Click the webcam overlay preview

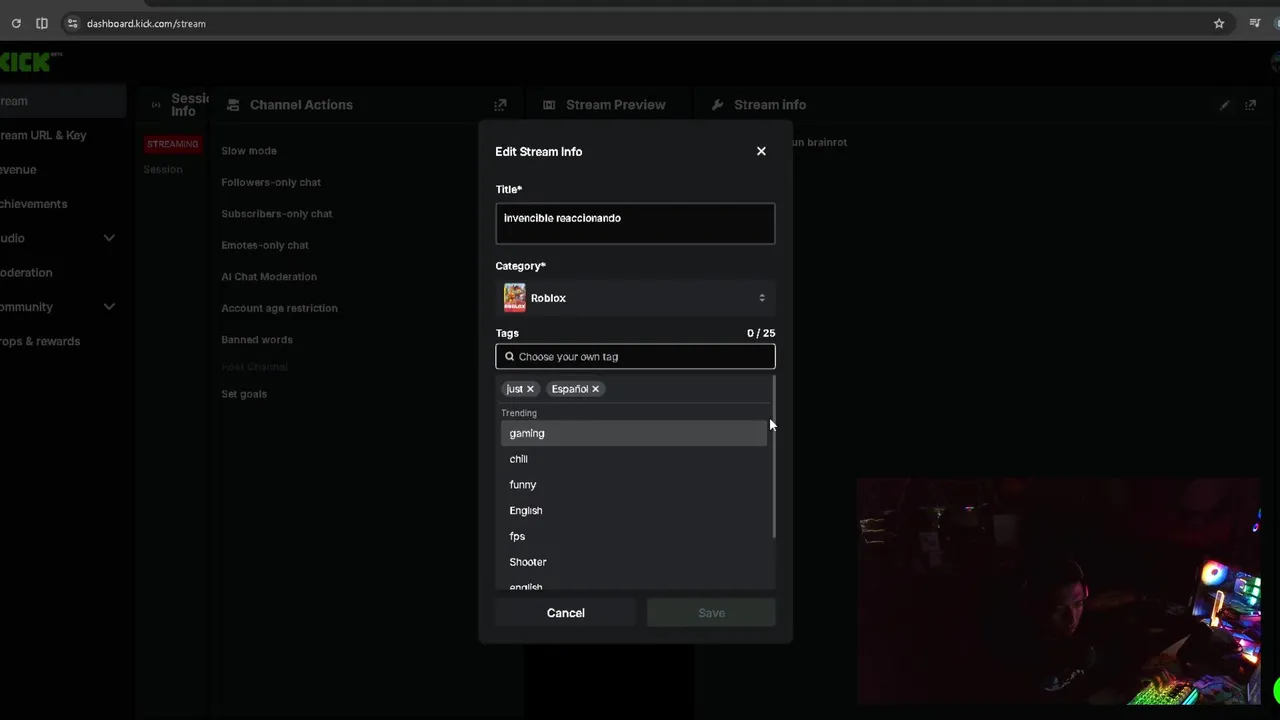coord(1058,591)
